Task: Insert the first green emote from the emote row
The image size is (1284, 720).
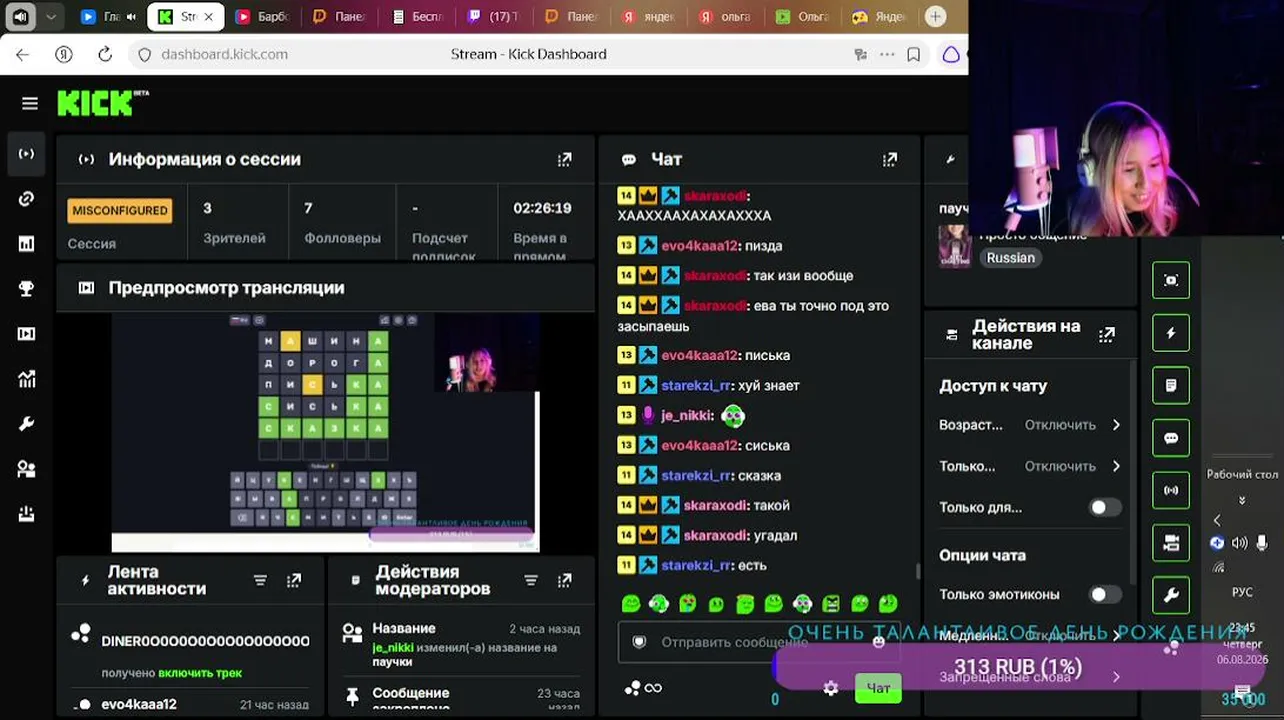Action: tap(631, 604)
